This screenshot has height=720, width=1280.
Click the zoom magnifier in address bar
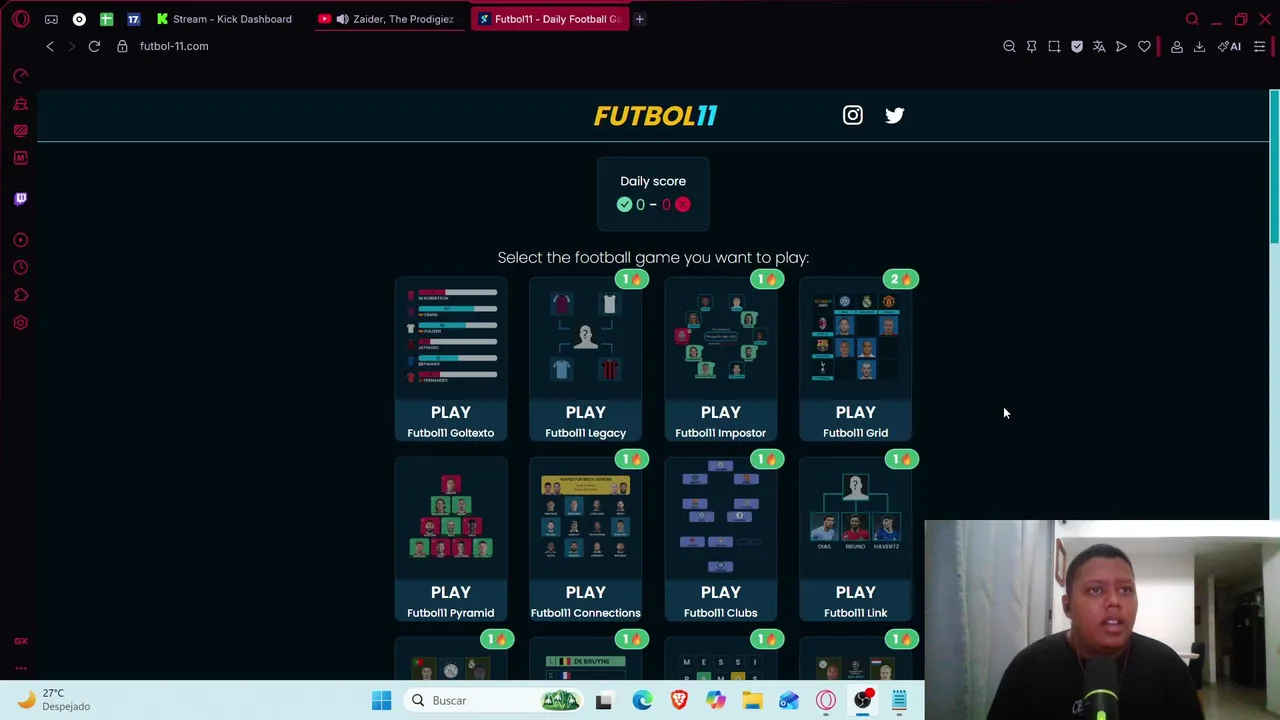click(x=1009, y=46)
